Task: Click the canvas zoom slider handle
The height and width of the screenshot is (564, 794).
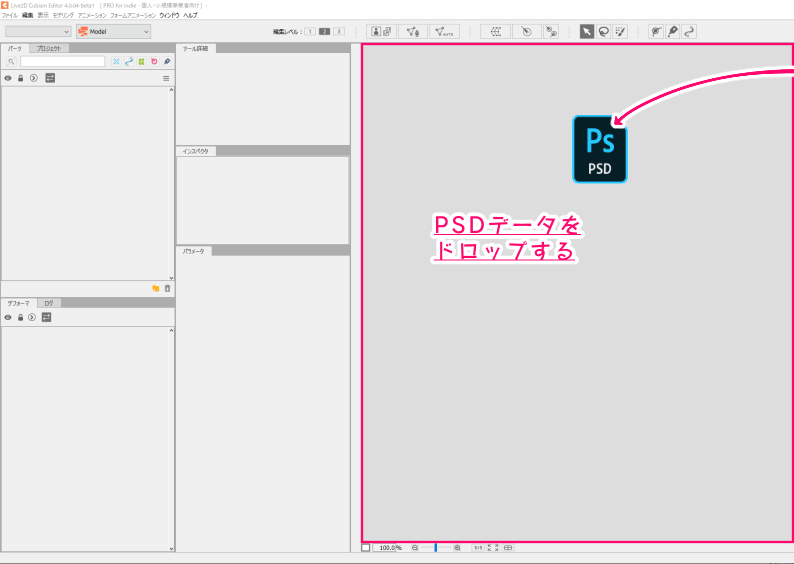Action: tap(435, 548)
